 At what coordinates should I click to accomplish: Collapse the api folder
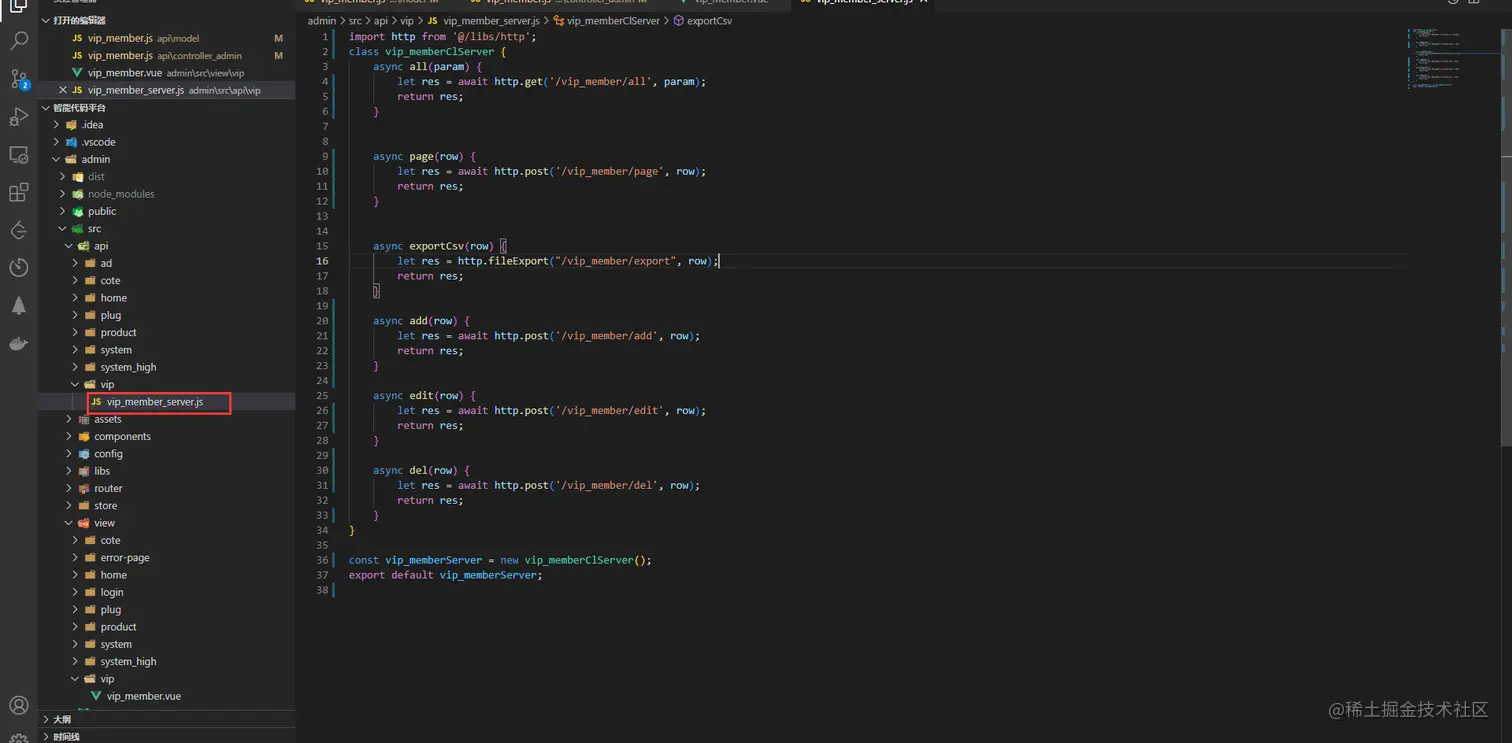click(69, 246)
